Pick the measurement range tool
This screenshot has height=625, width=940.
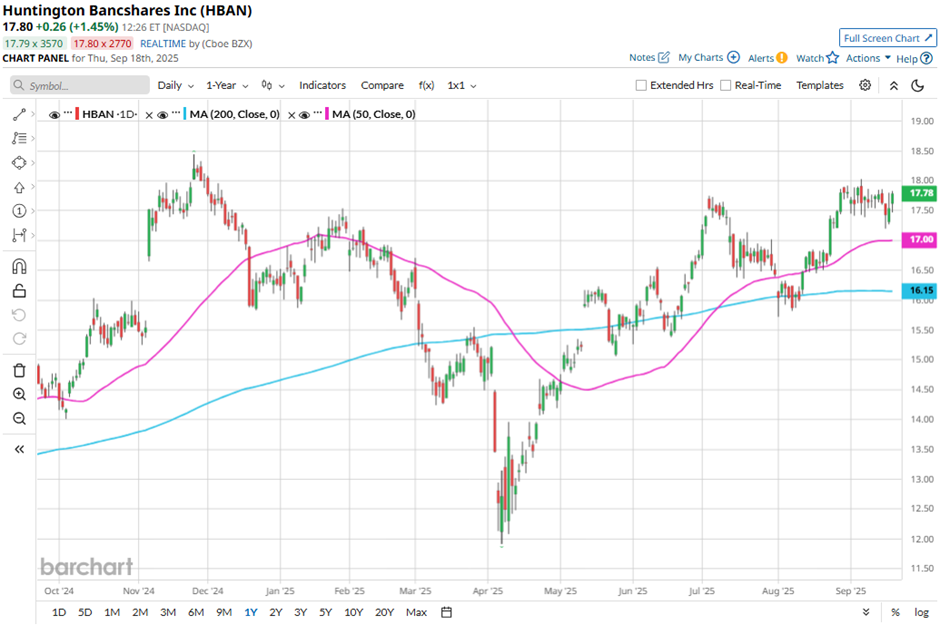click(19, 235)
